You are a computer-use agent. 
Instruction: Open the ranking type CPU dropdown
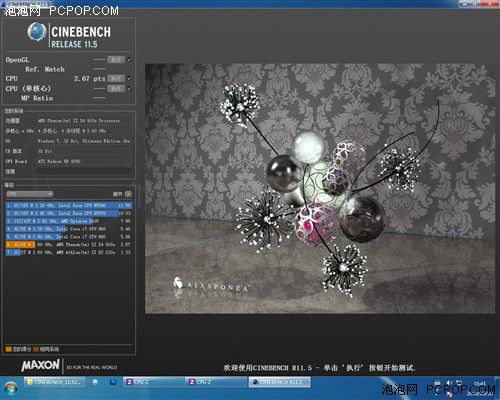click(x=30, y=194)
